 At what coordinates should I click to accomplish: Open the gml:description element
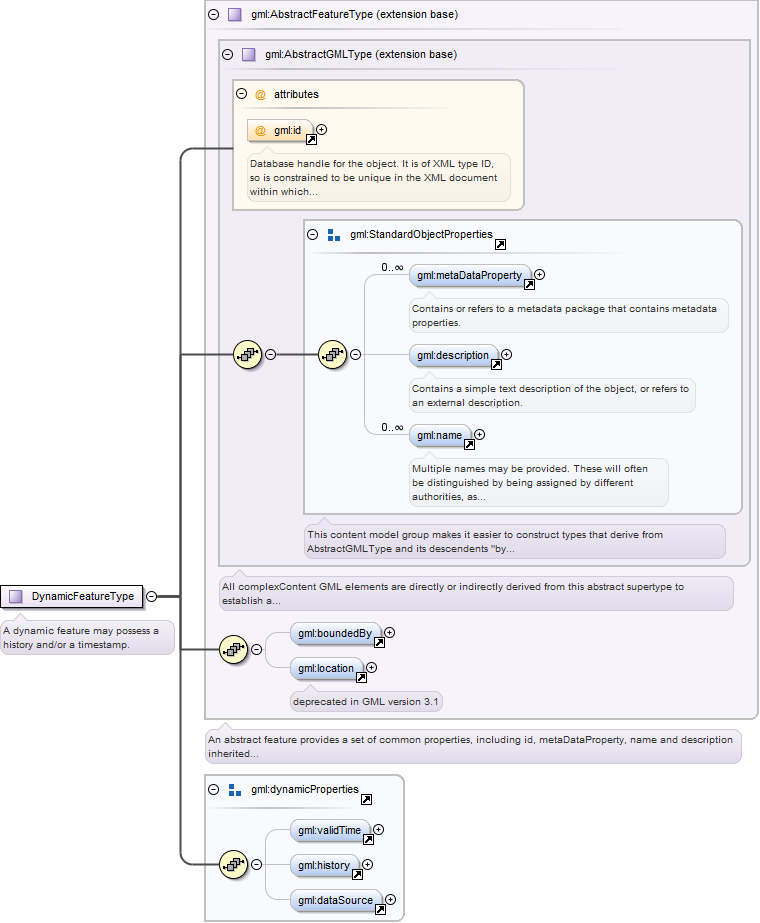453,356
